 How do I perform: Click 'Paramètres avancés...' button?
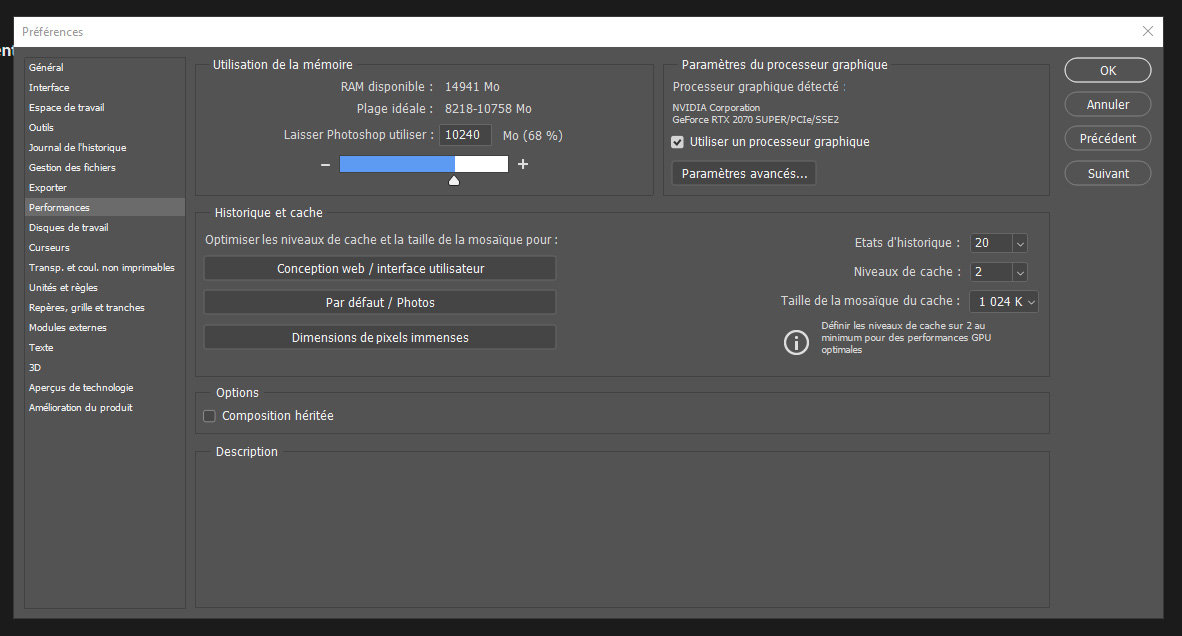coord(744,174)
